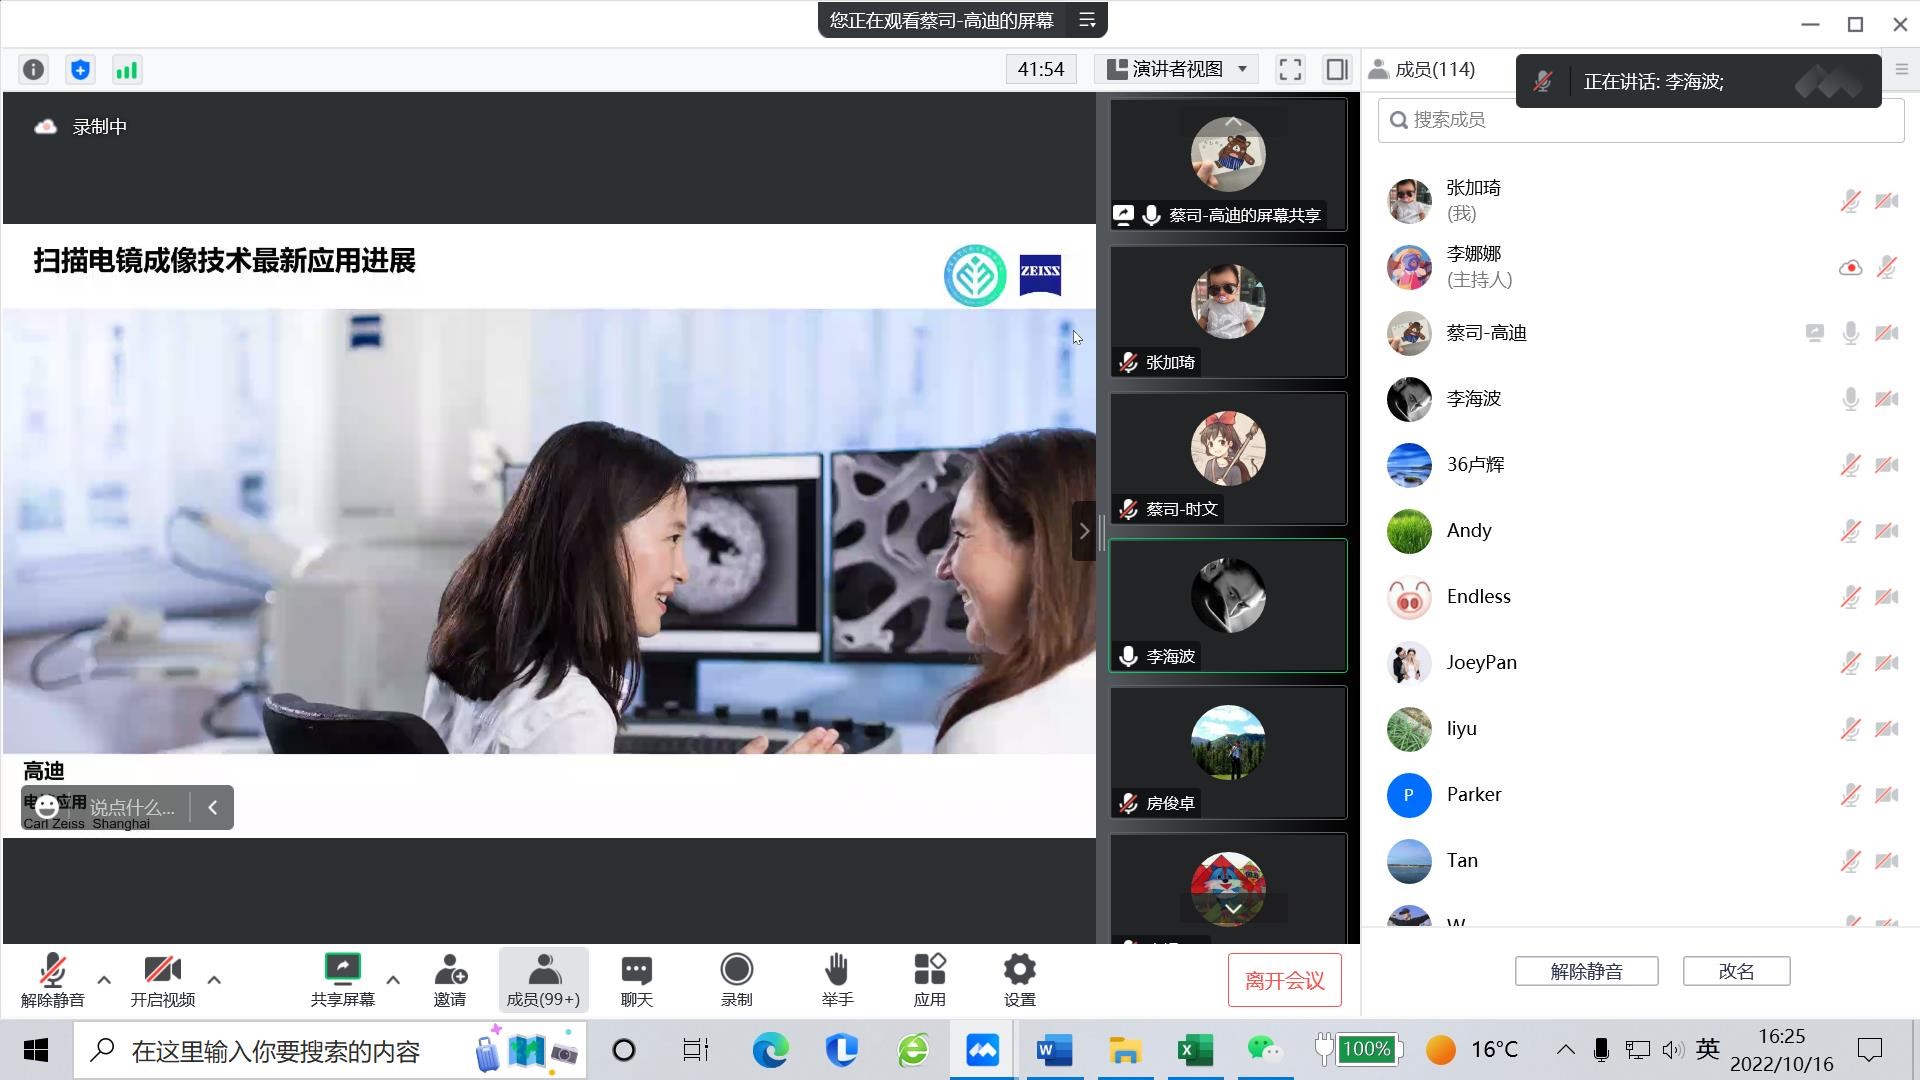Open the Invite participants icon
Image resolution: width=1920 pixels, height=1080 pixels.
pyautogui.click(x=449, y=980)
